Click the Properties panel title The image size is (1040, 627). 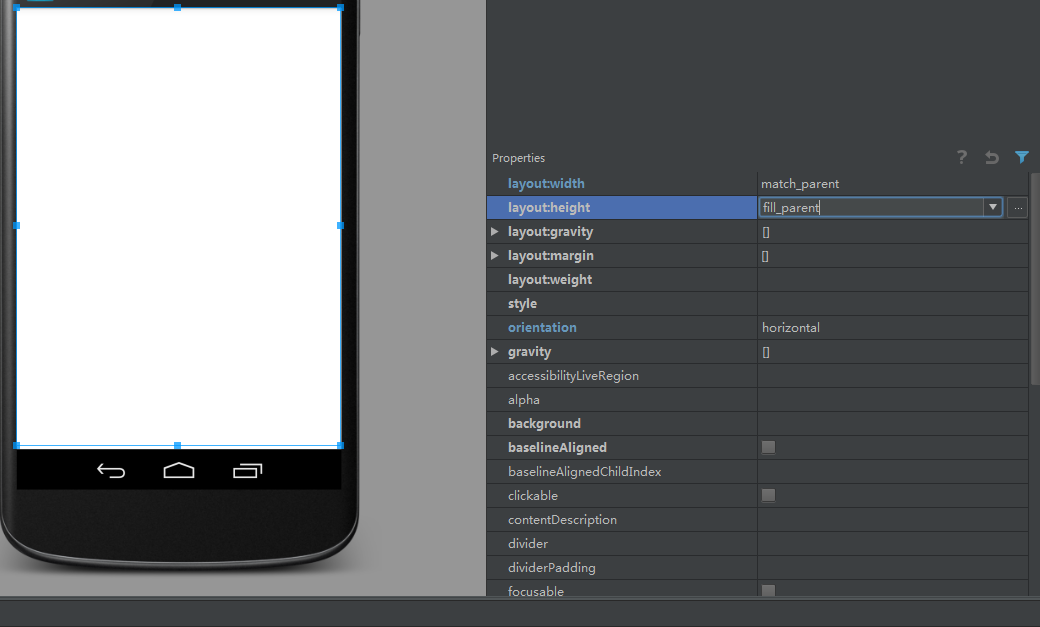[x=518, y=158]
